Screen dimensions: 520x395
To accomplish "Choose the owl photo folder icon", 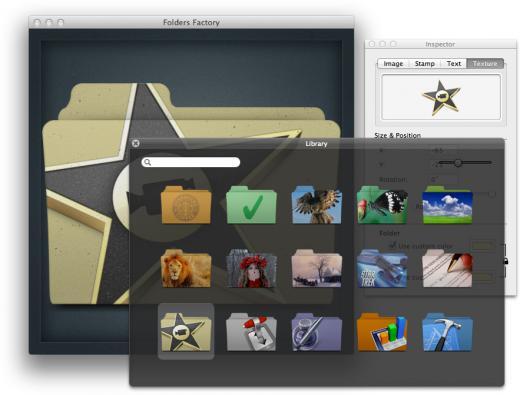I will tap(316, 205).
